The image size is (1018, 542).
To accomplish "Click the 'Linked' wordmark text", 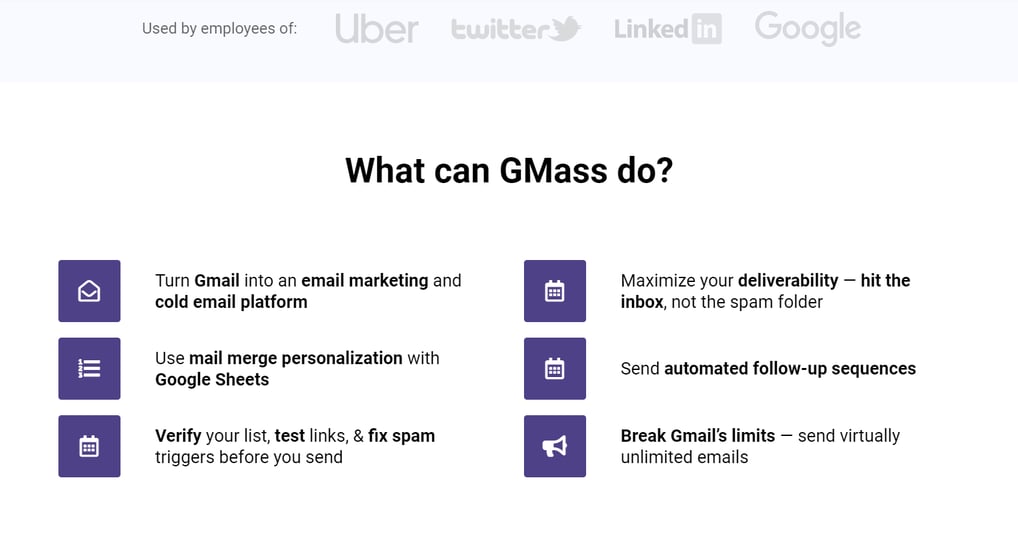I will (x=652, y=29).
